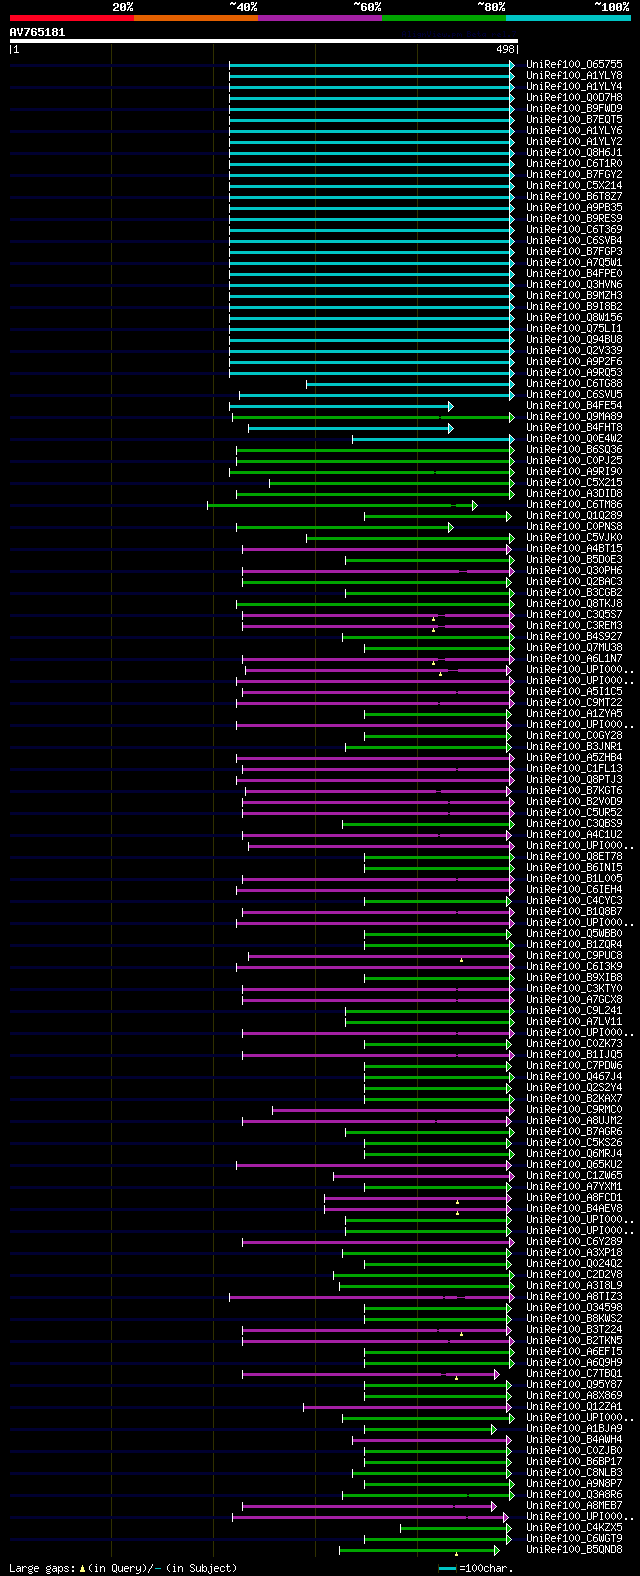
Task: Click the cyan alignment bar for UniRef100_Q0E4W2
Action: (433, 439)
